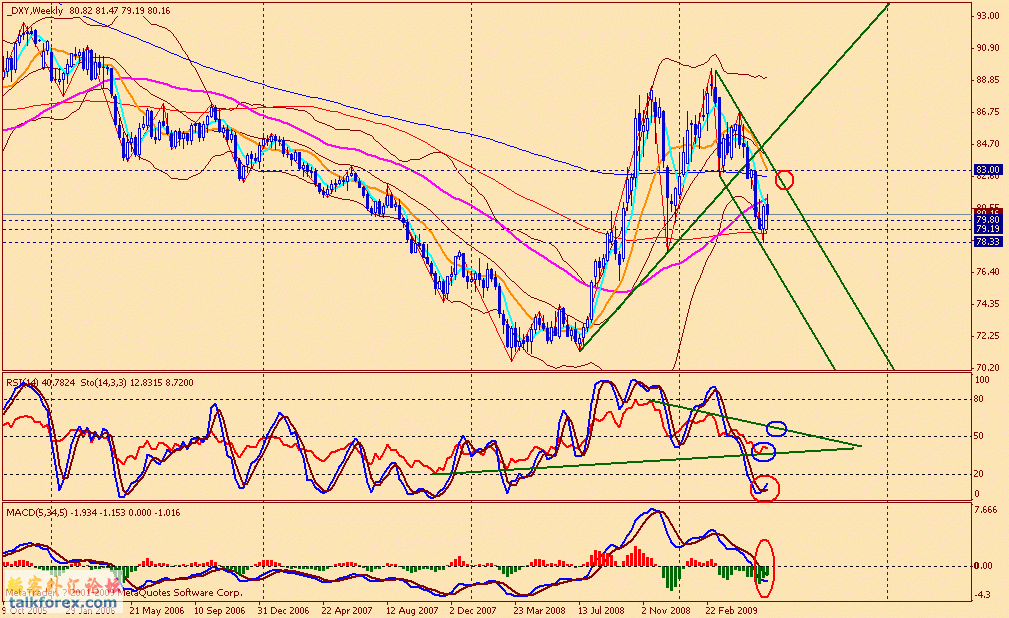Click the Sto(14,3,3) 12.8315 8.7200 indicator label
The height and width of the screenshot is (618, 1009).
click(136, 382)
